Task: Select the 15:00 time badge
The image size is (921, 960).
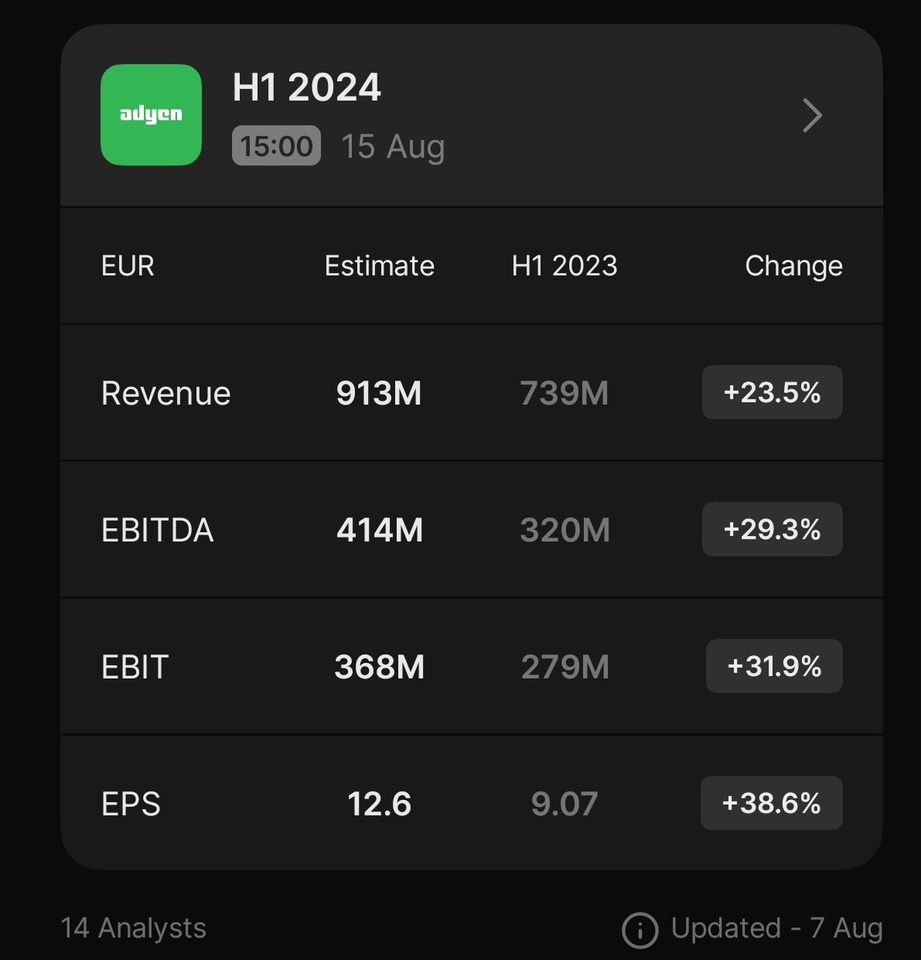Action: (x=276, y=146)
